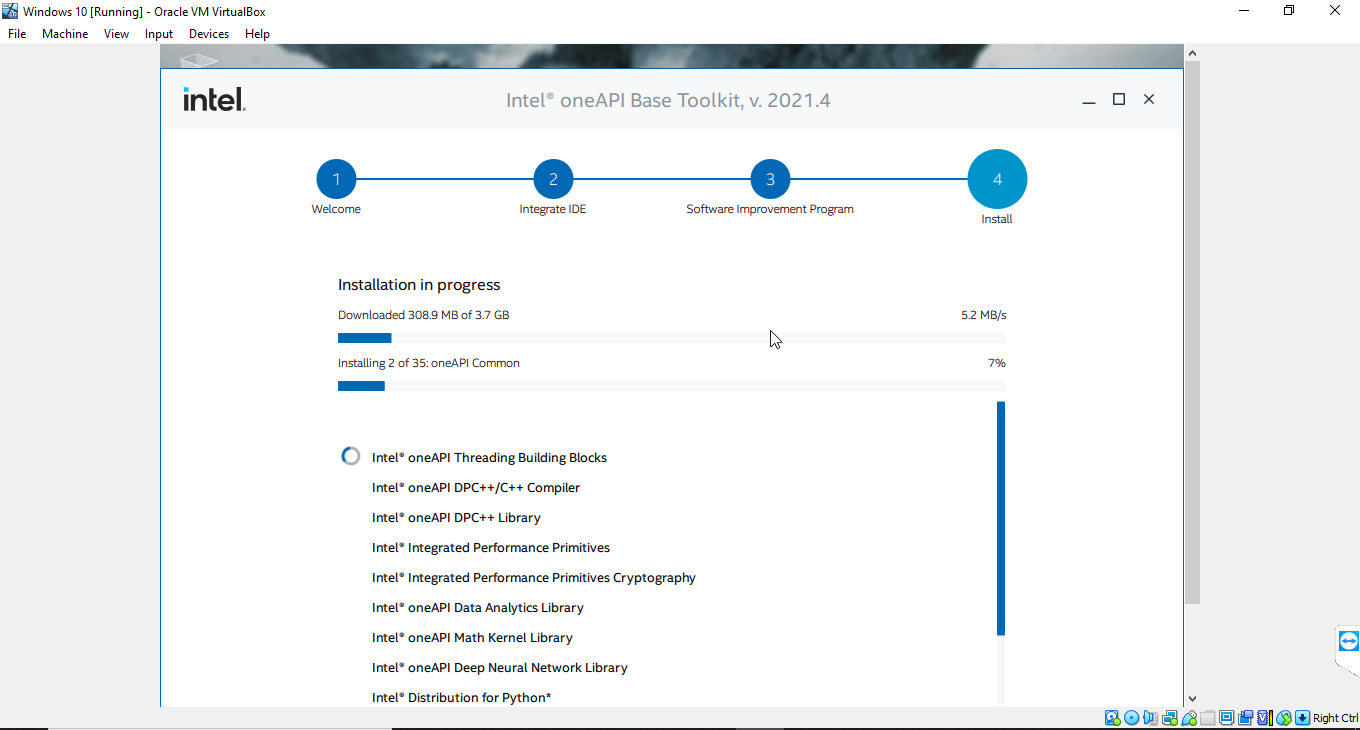The image size is (1360, 730).
Task: Click the keyboard capture status icon
Action: click(x=1304, y=718)
